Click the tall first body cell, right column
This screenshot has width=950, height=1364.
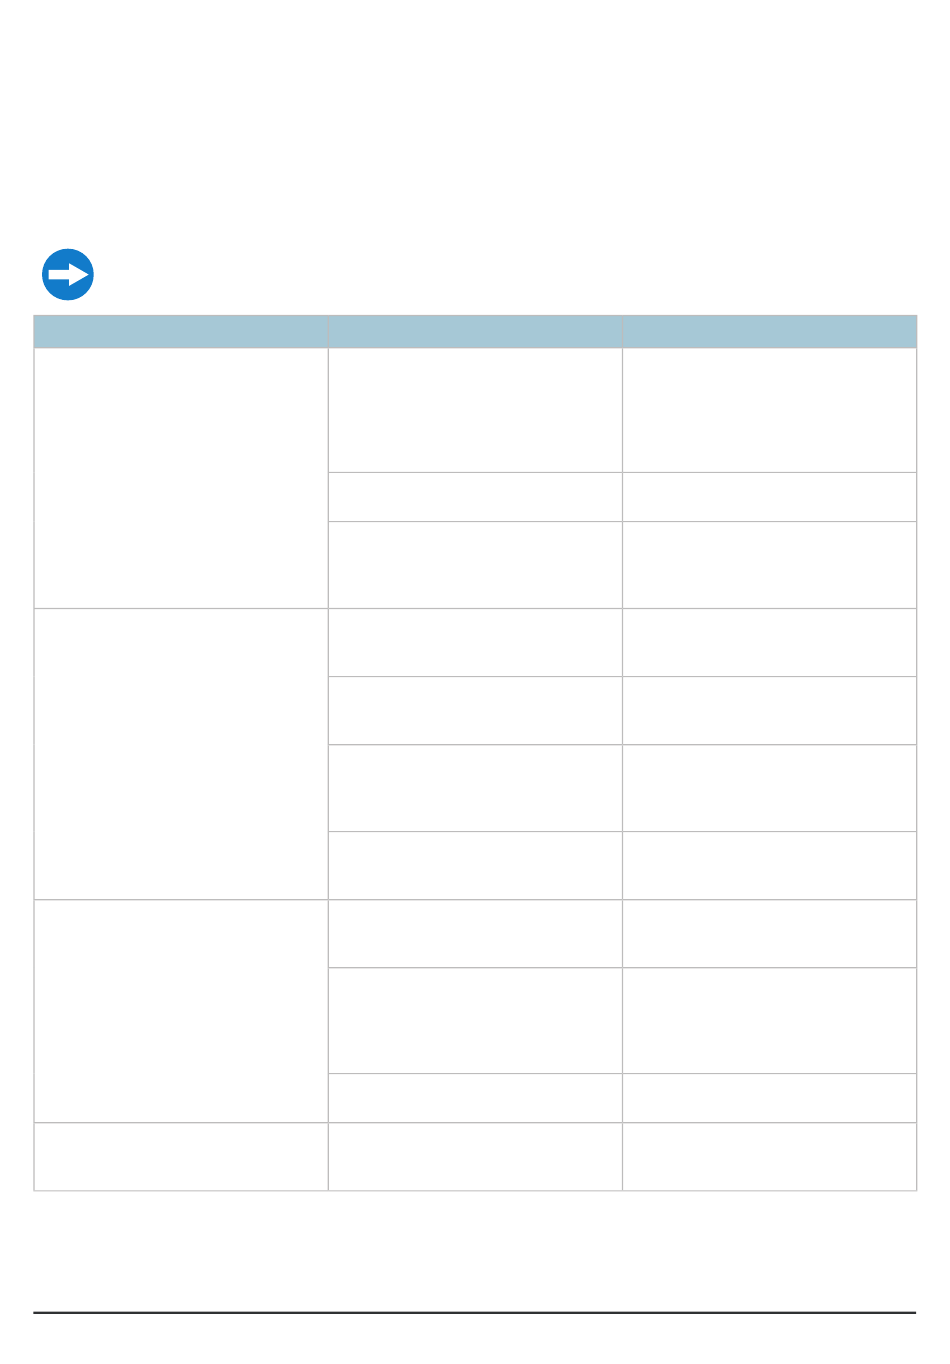tap(769, 410)
